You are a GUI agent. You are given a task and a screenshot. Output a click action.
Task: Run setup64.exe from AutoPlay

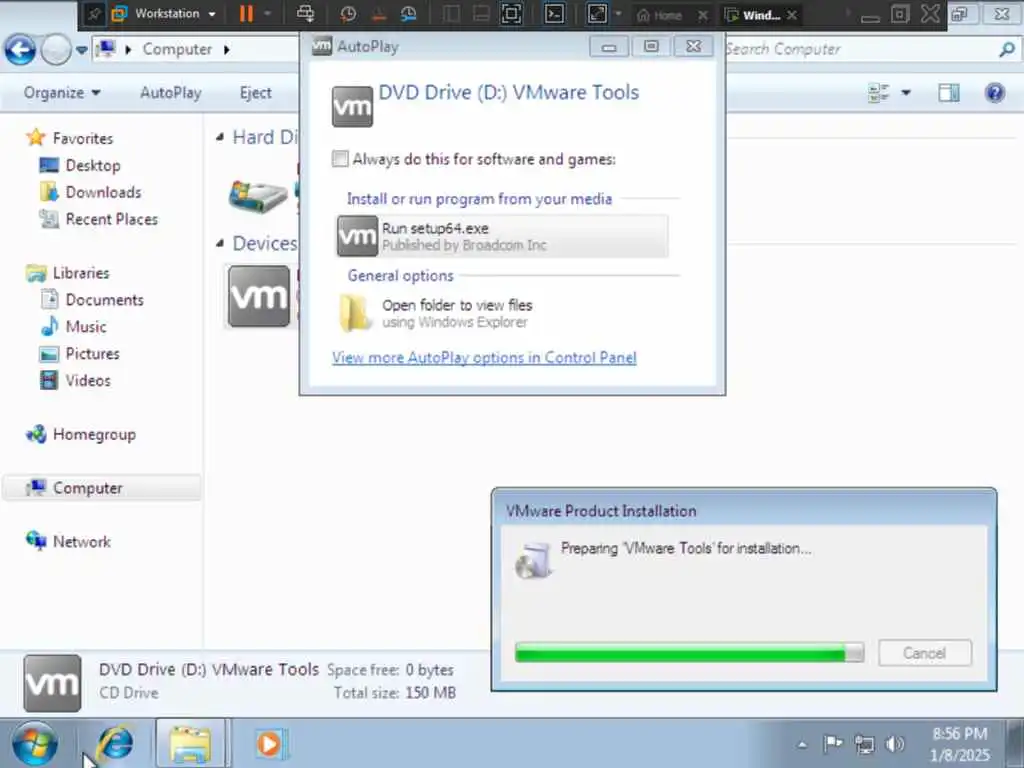(x=502, y=236)
